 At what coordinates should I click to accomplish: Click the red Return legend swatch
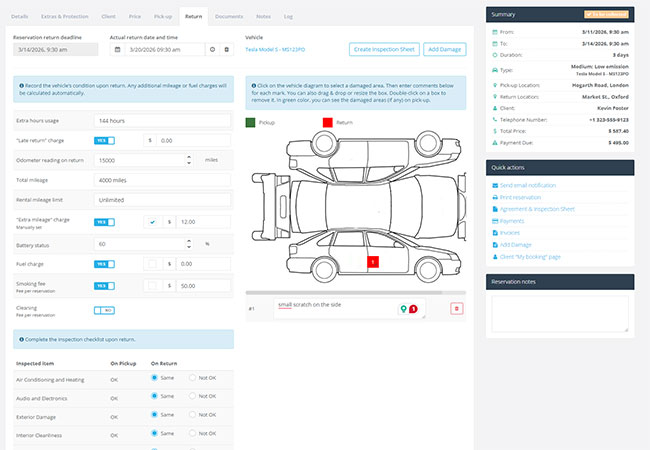327,123
